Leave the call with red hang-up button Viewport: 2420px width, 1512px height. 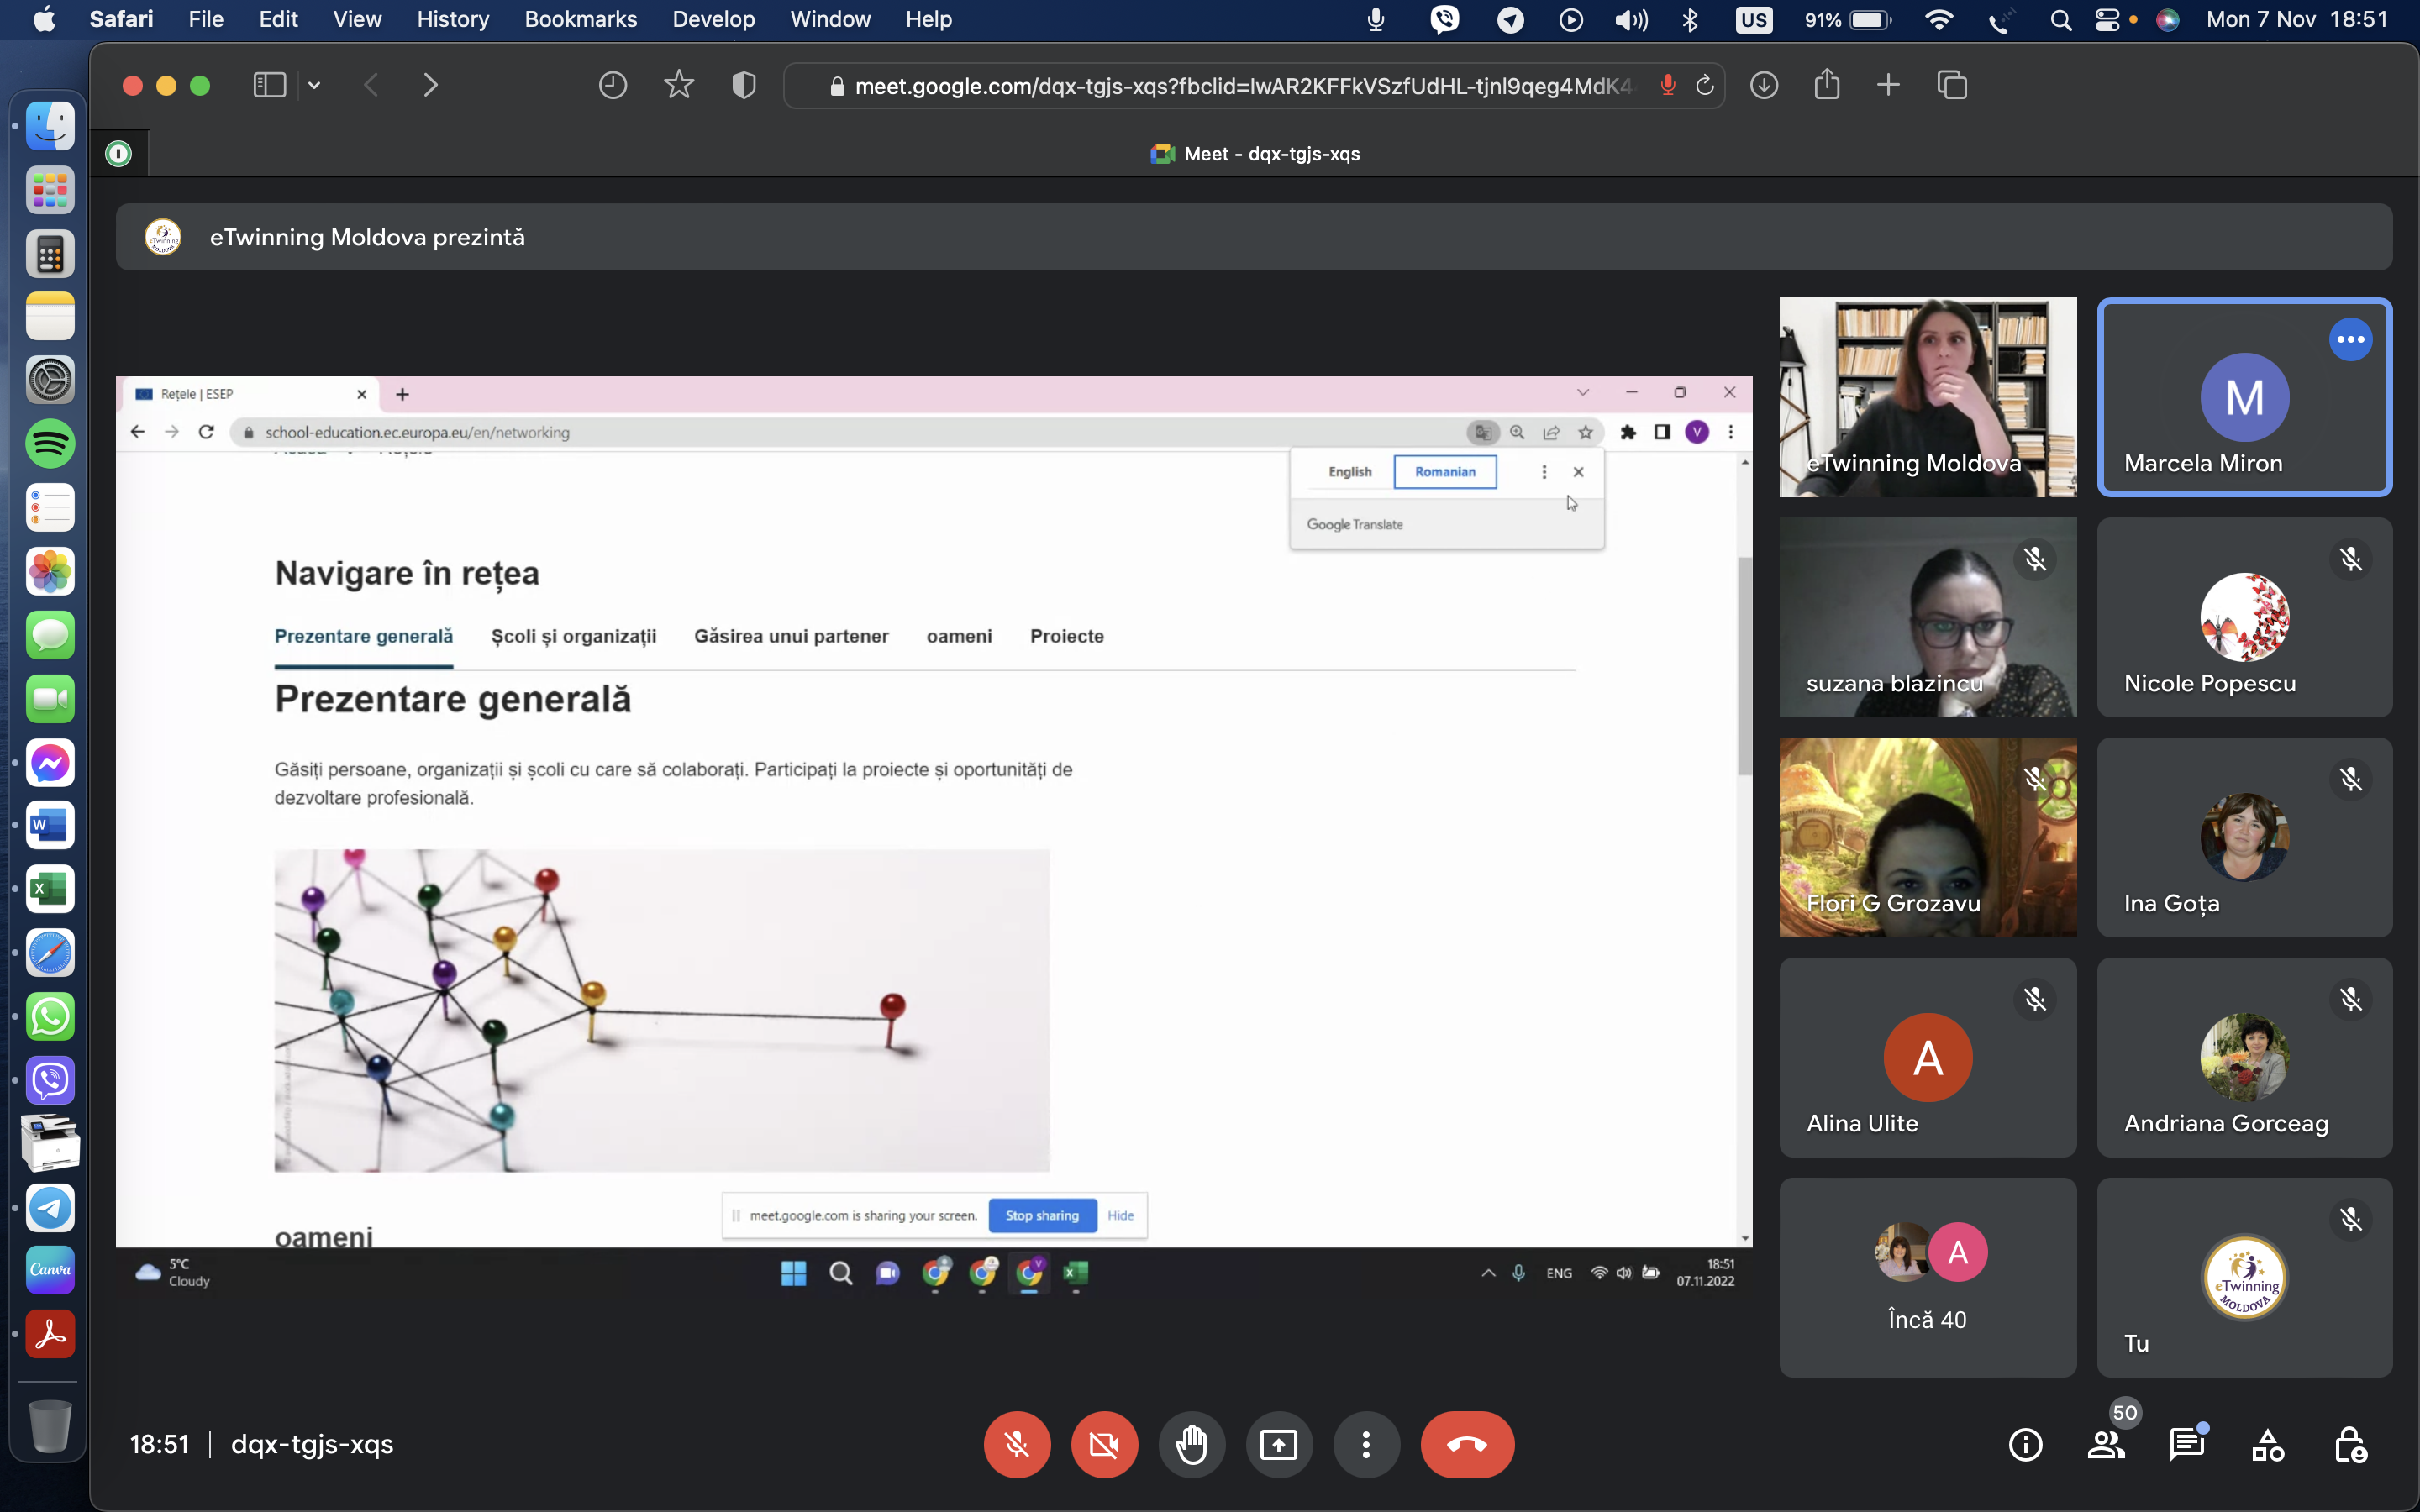(x=1467, y=1444)
